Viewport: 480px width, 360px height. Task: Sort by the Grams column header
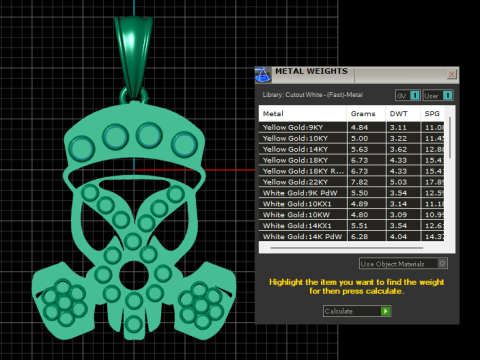[366, 114]
